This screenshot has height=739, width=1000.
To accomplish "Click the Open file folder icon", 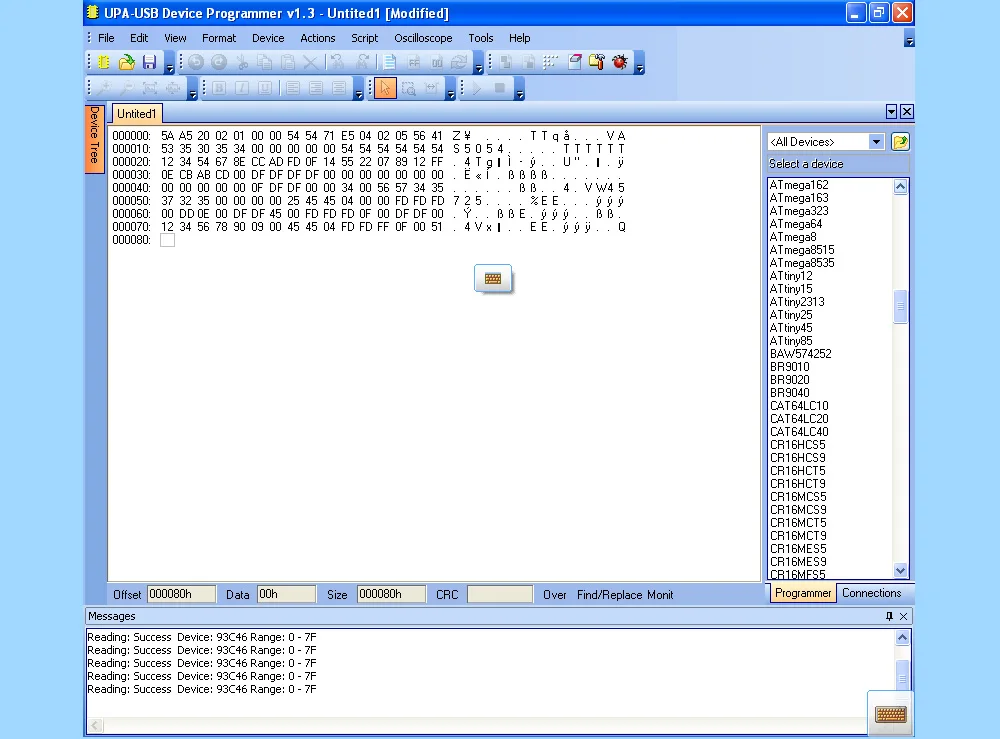I will [127, 62].
